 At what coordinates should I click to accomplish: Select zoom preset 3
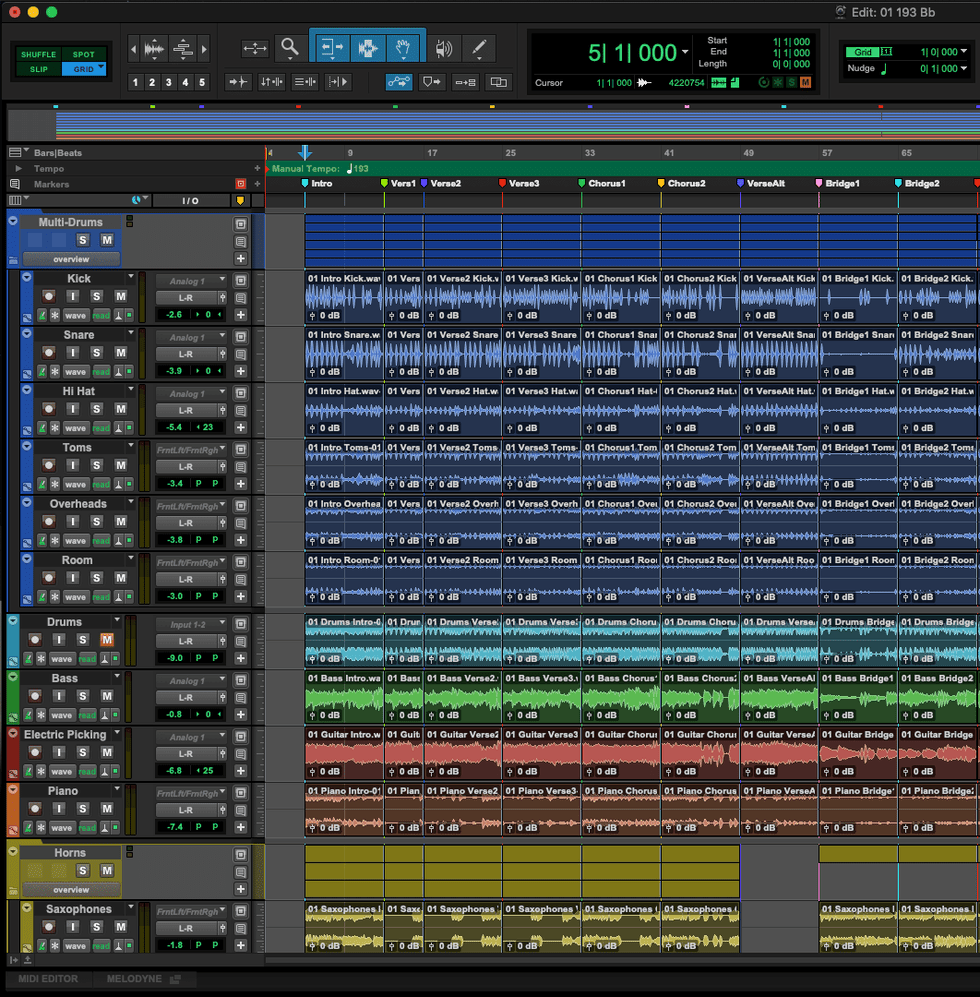click(x=169, y=83)
